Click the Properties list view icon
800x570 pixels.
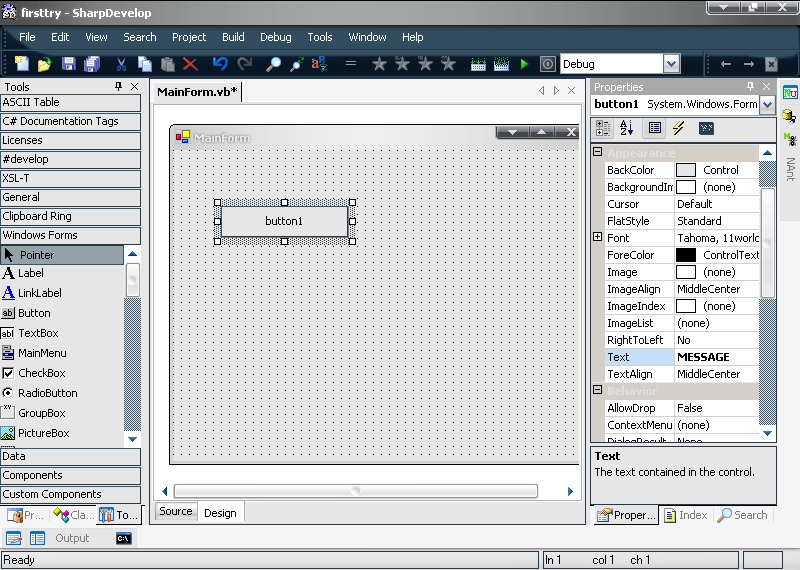(655, 128)
